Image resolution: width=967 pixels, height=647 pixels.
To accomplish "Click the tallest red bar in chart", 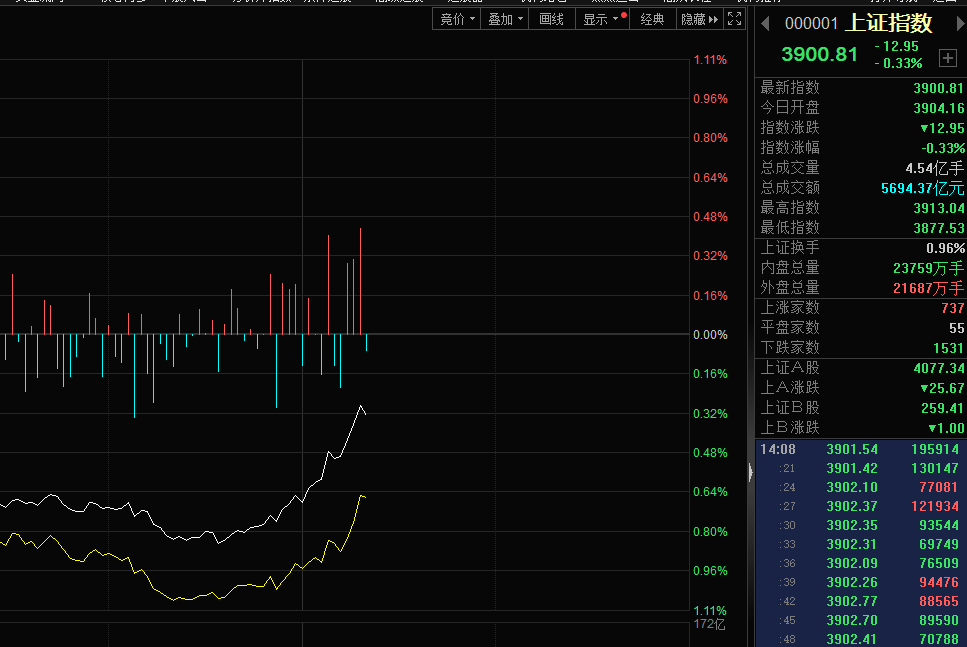I will (x=360, y=280).
